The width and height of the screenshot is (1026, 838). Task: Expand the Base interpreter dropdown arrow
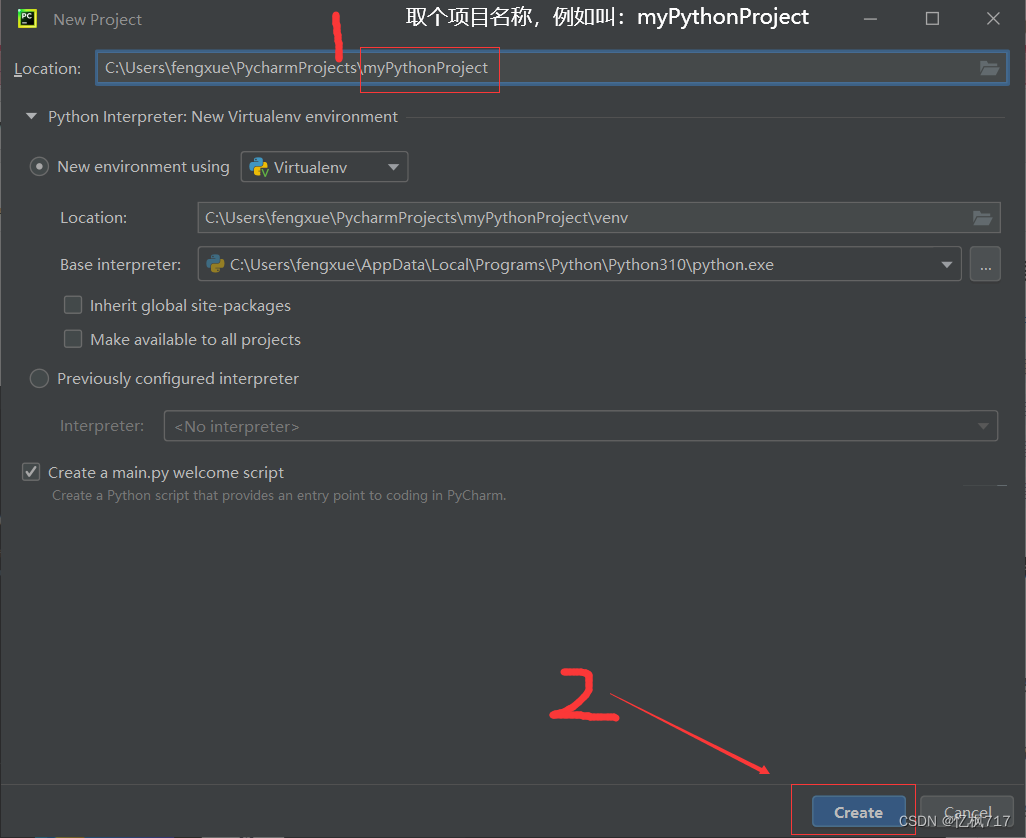tap(946, 264)
